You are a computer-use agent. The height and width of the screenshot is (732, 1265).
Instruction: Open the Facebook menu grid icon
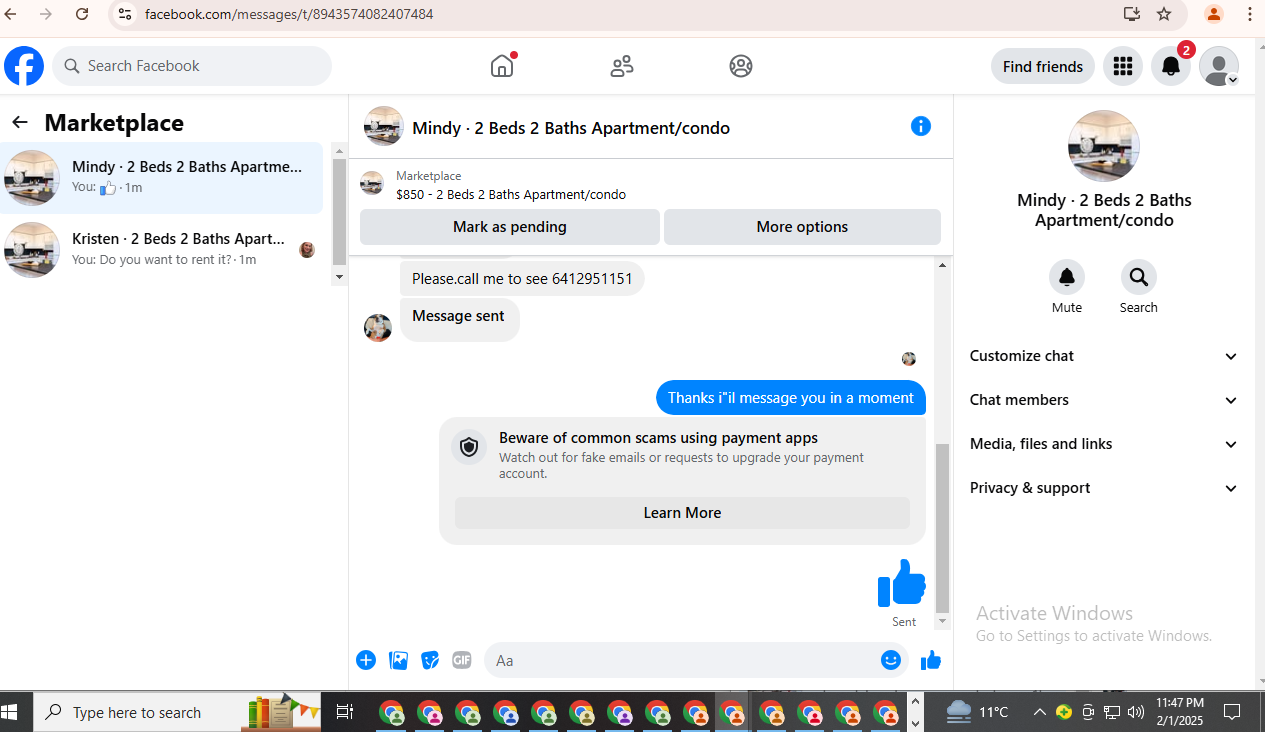1123,66
